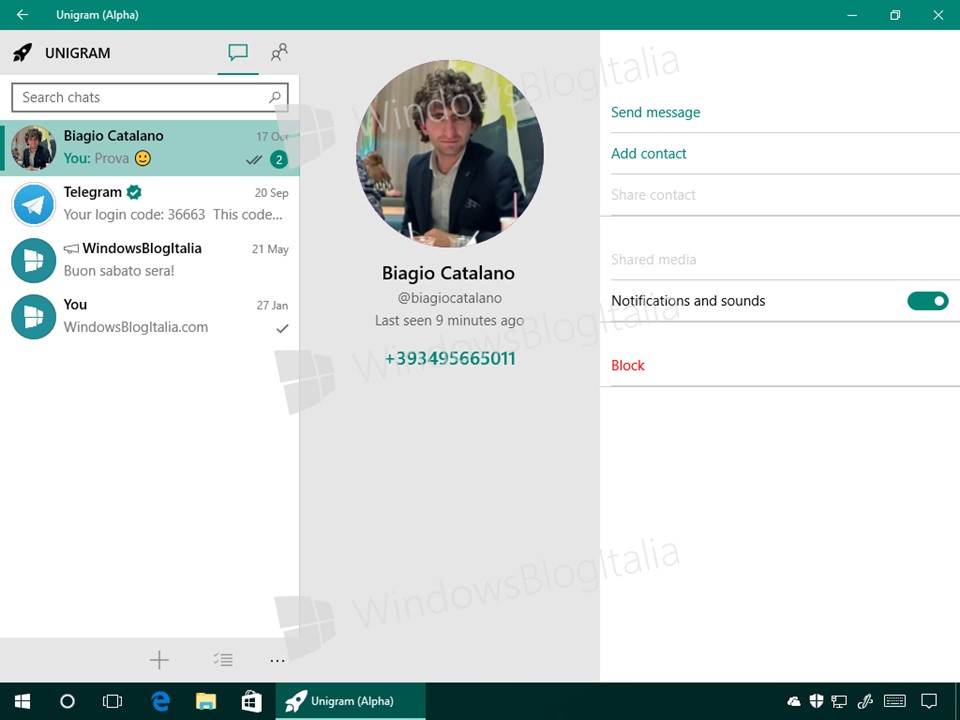The image size is (960, 720).
Task: Click the @biagiocatalano username
Action: [450, 298]
